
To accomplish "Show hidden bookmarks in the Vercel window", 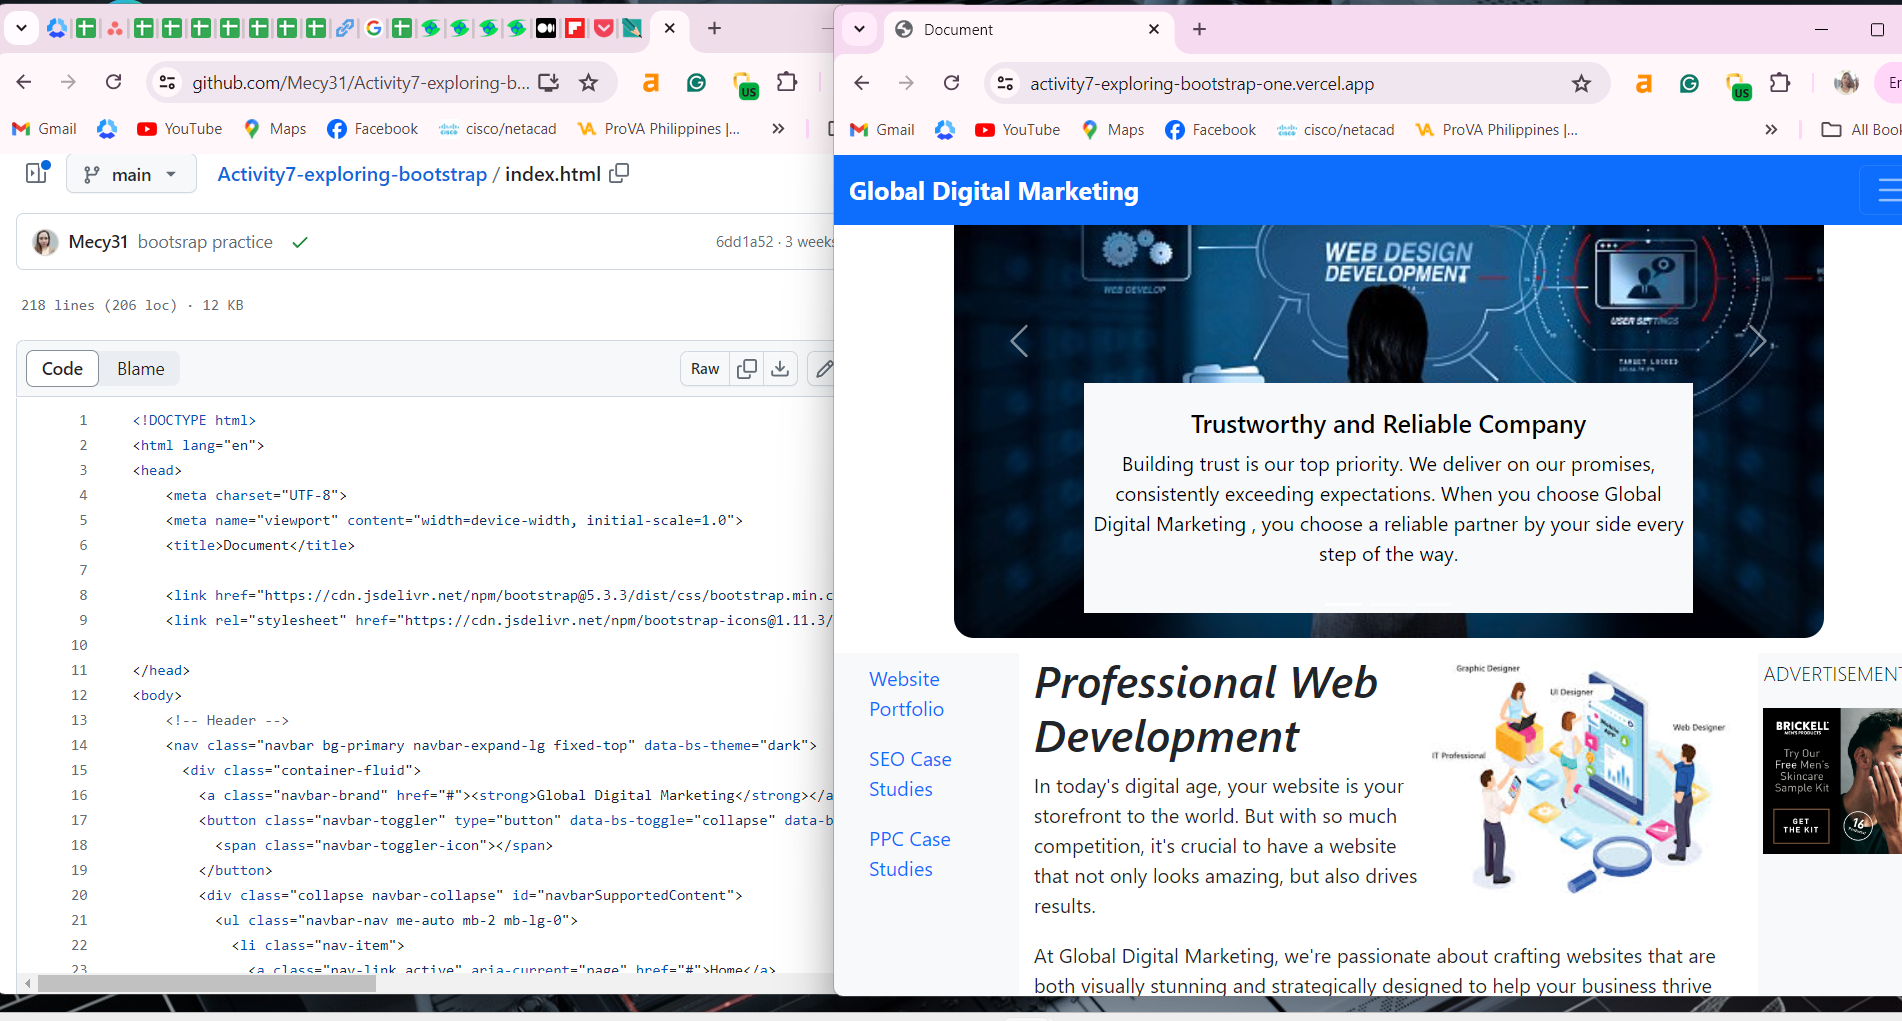I will point(1771,130).
